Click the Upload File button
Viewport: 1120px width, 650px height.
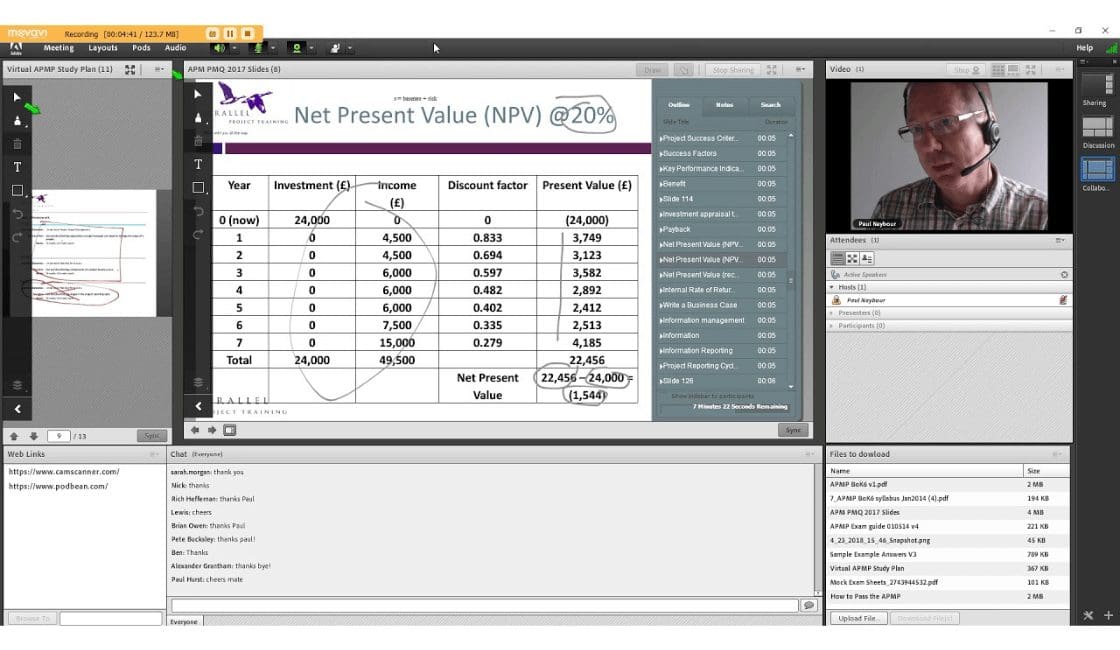tap(858, 618)
